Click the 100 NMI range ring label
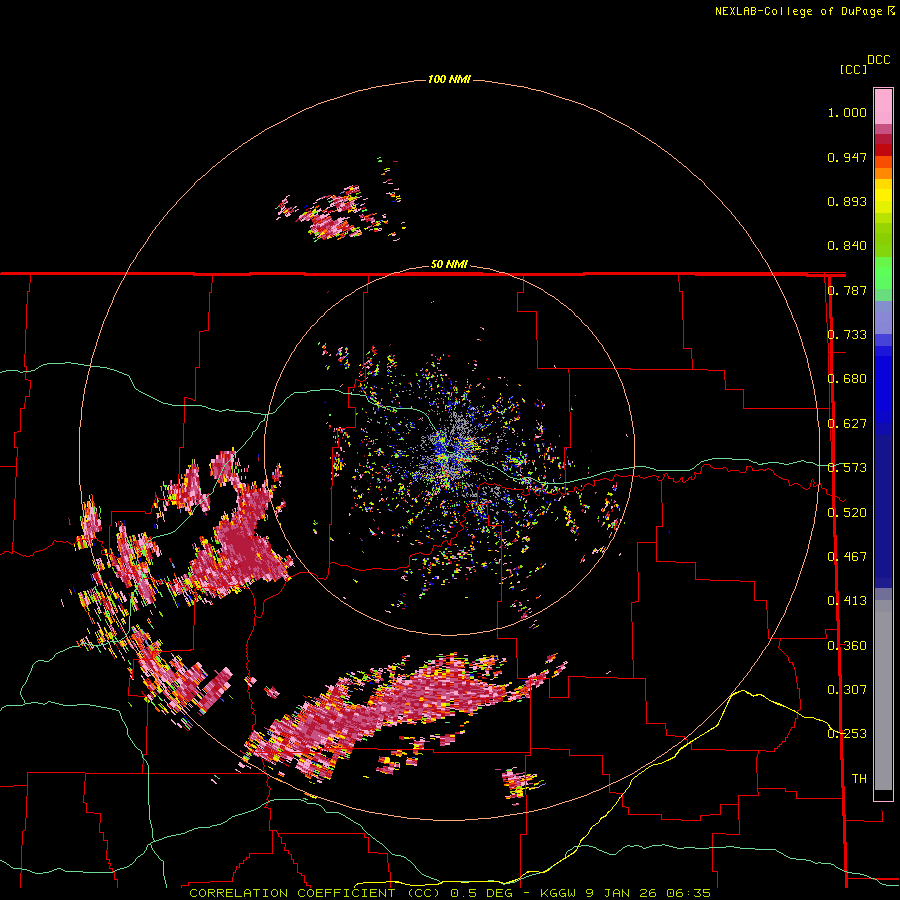The width and height of the screenshot is (900, 900). tap(449, 79)
